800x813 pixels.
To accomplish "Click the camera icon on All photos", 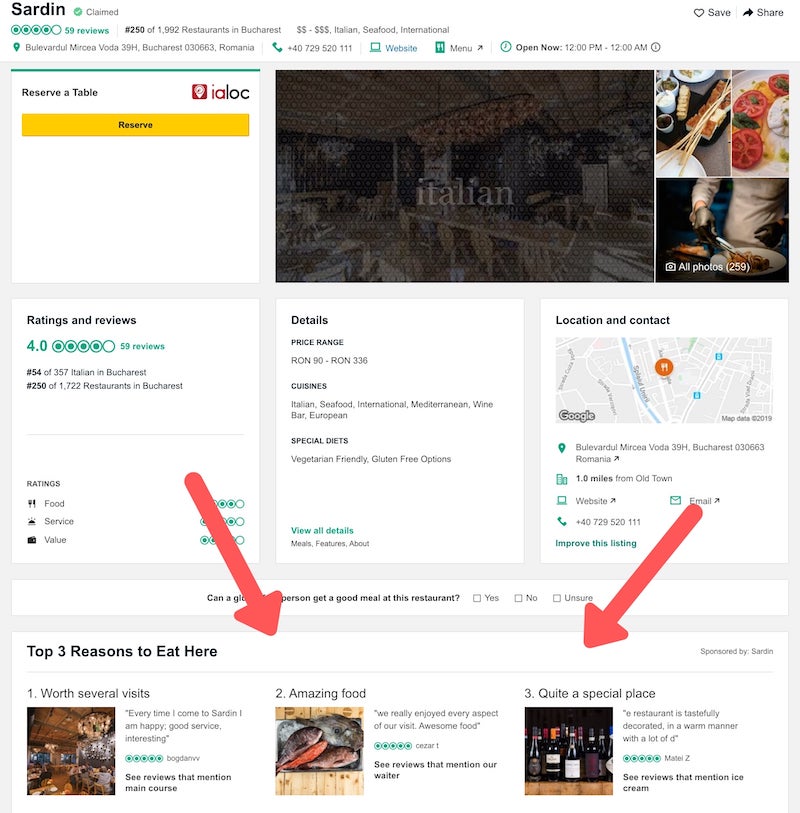I will click(x=670, y=267).
